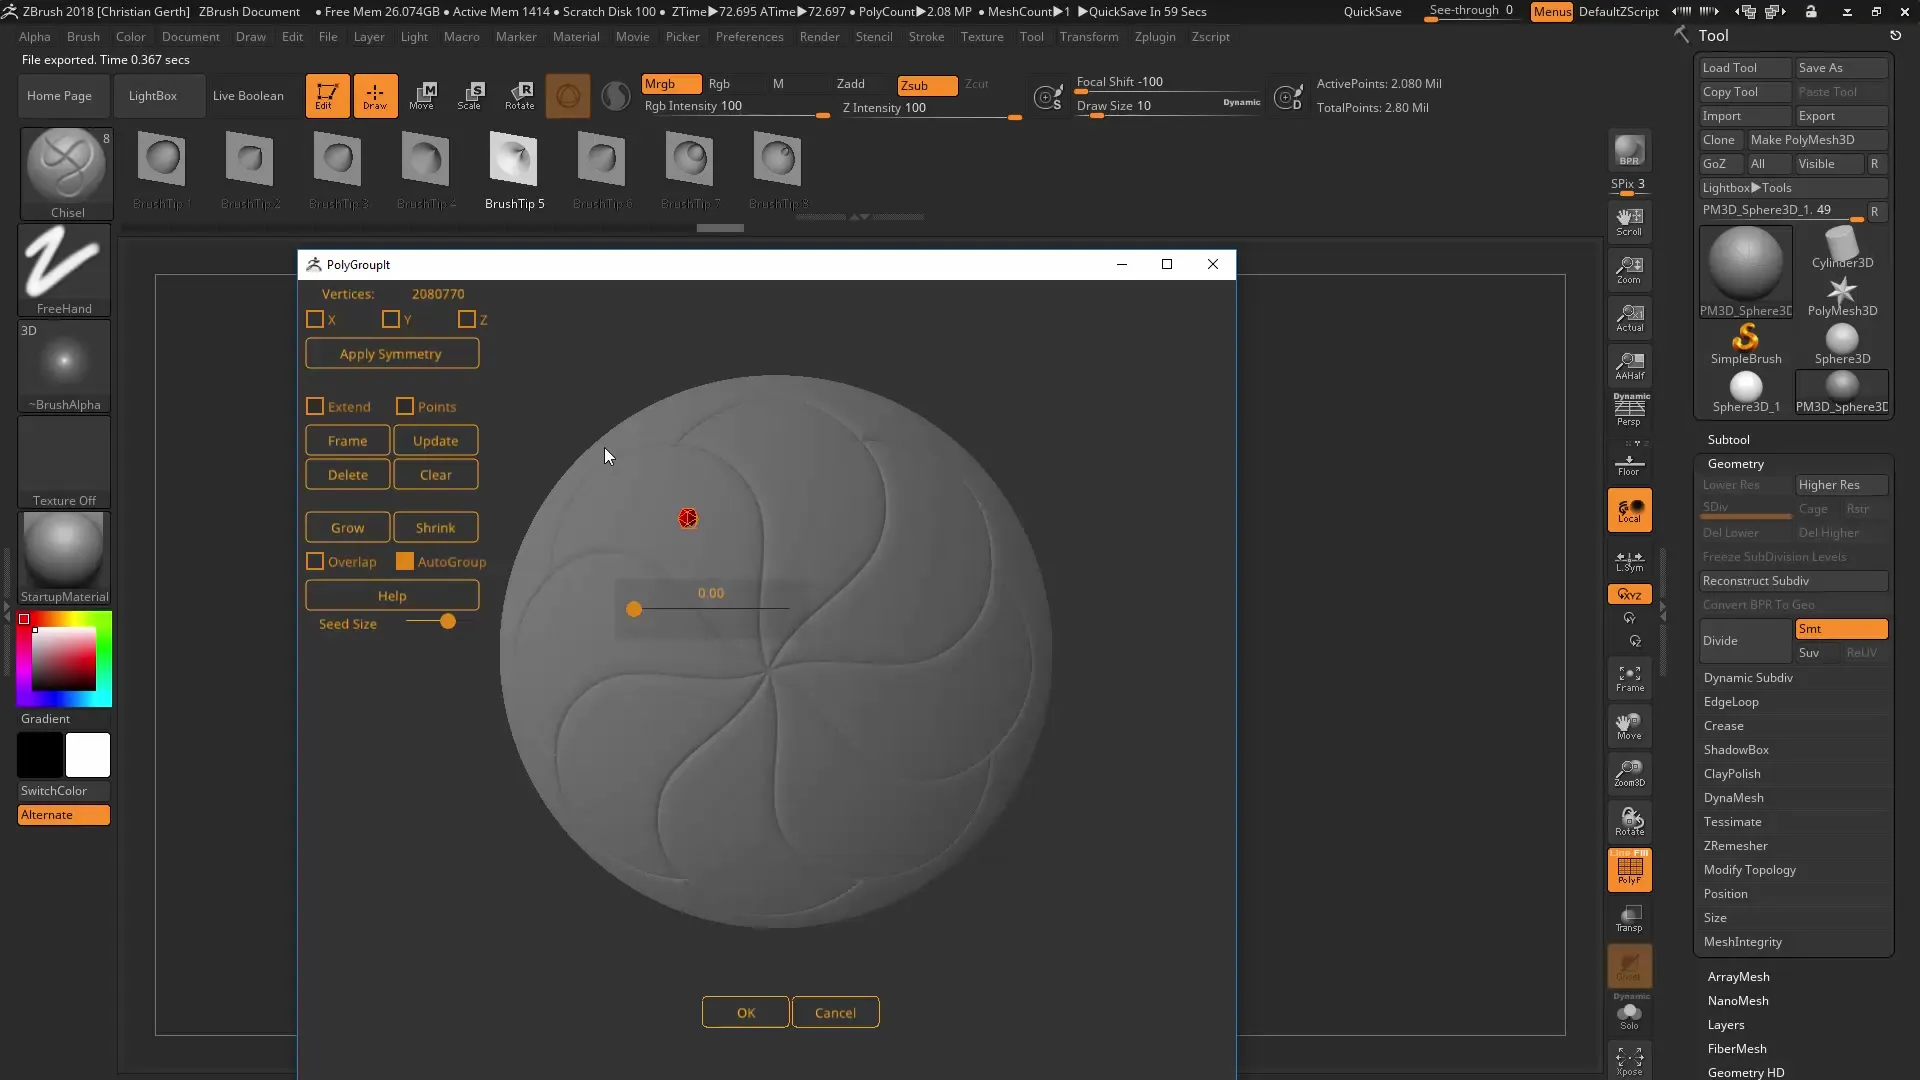Check the Extend option
Viewport: 1920px width, 1080px height.
pos(315,406)
